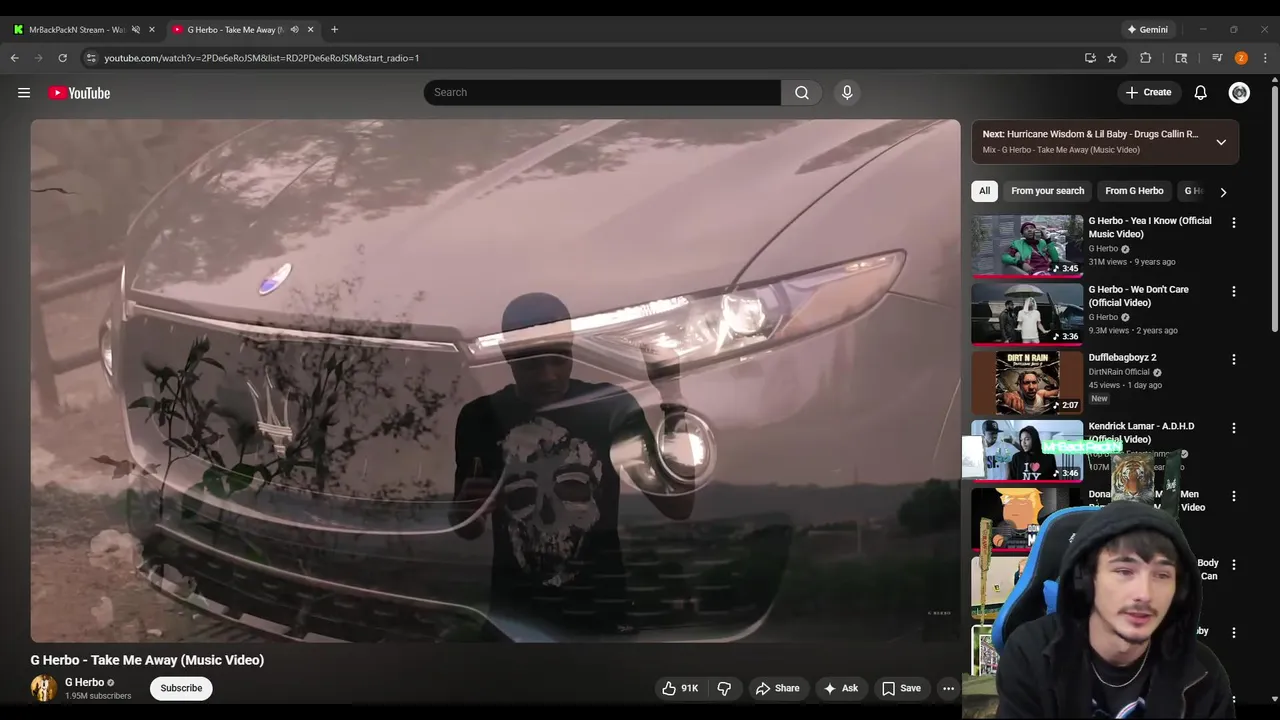The height and width of the screenshot is (720, 1280).
Task: Open Chrome profile avatar Z
Action: (x=1241, y=58)
